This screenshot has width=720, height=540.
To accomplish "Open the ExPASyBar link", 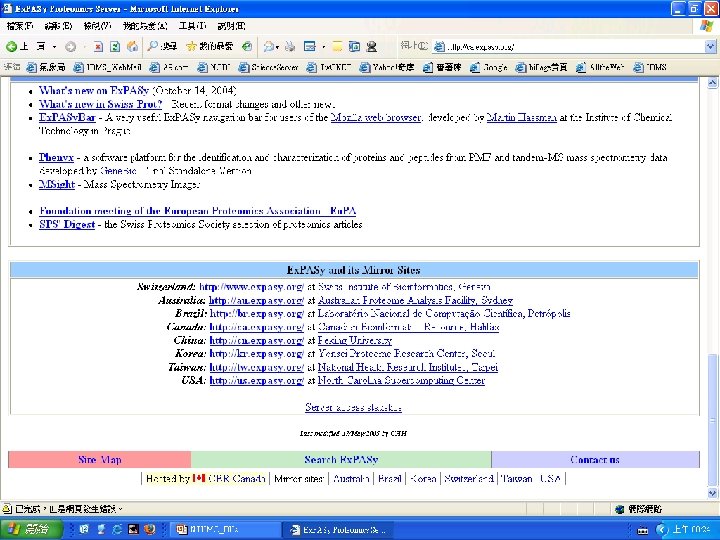I will click(67, 118).
